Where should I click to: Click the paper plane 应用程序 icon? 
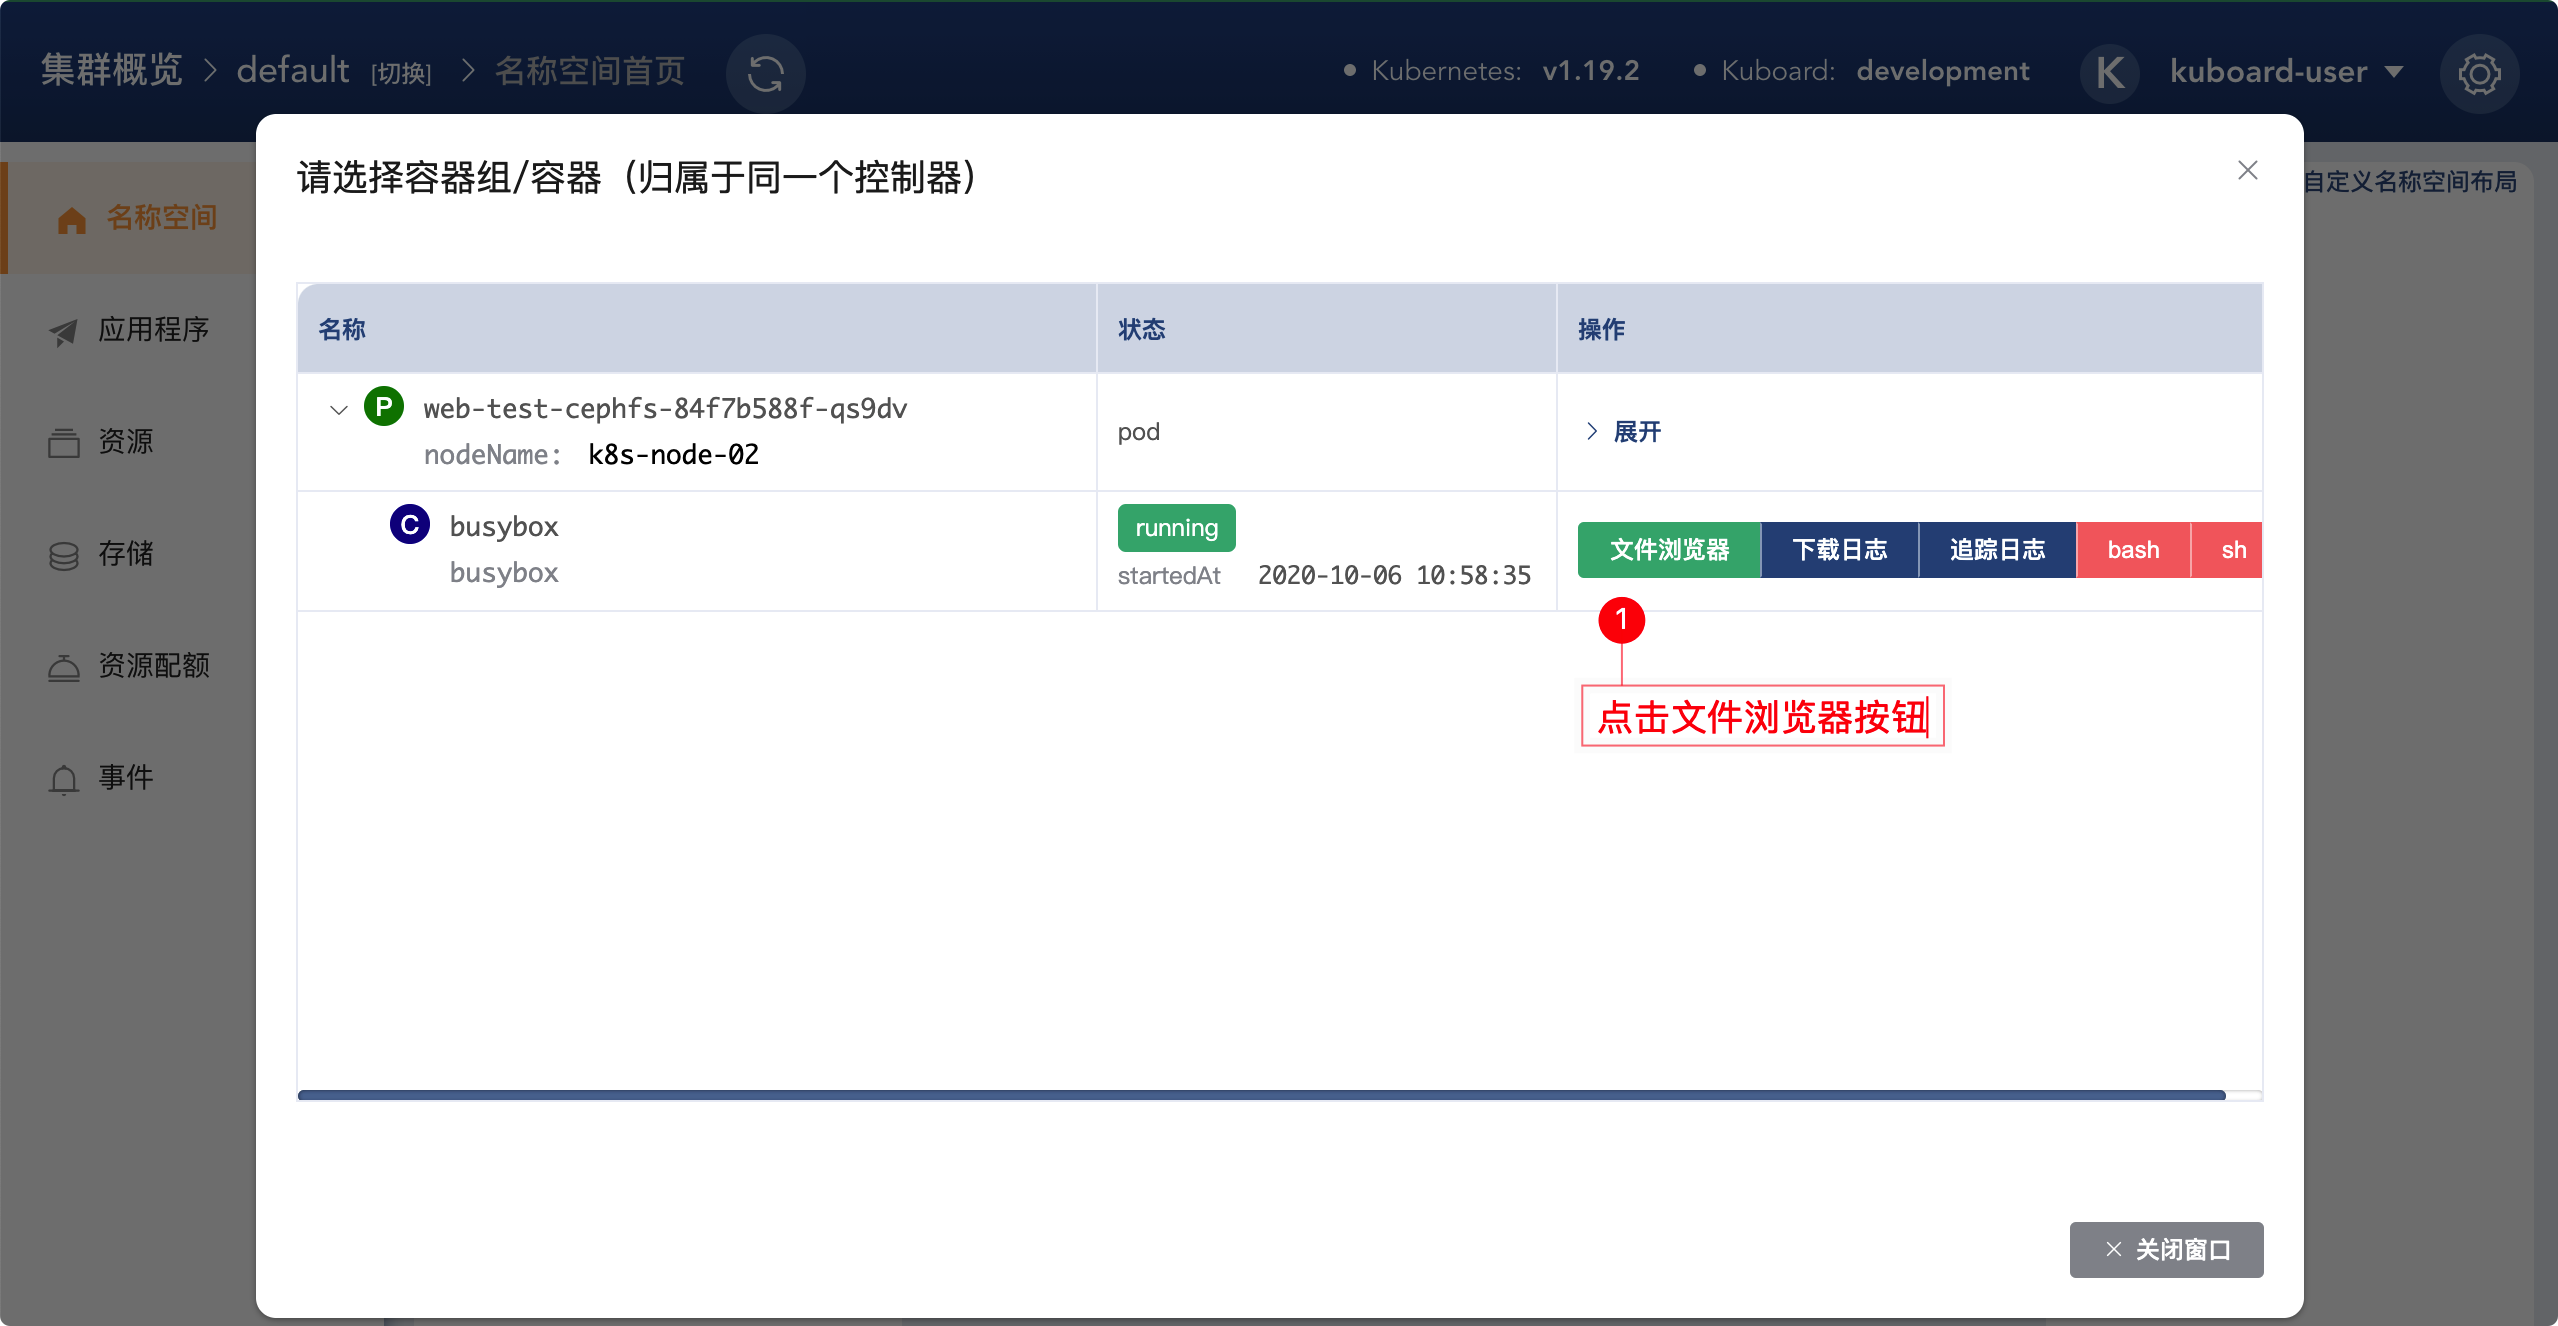tap(64, 331)
